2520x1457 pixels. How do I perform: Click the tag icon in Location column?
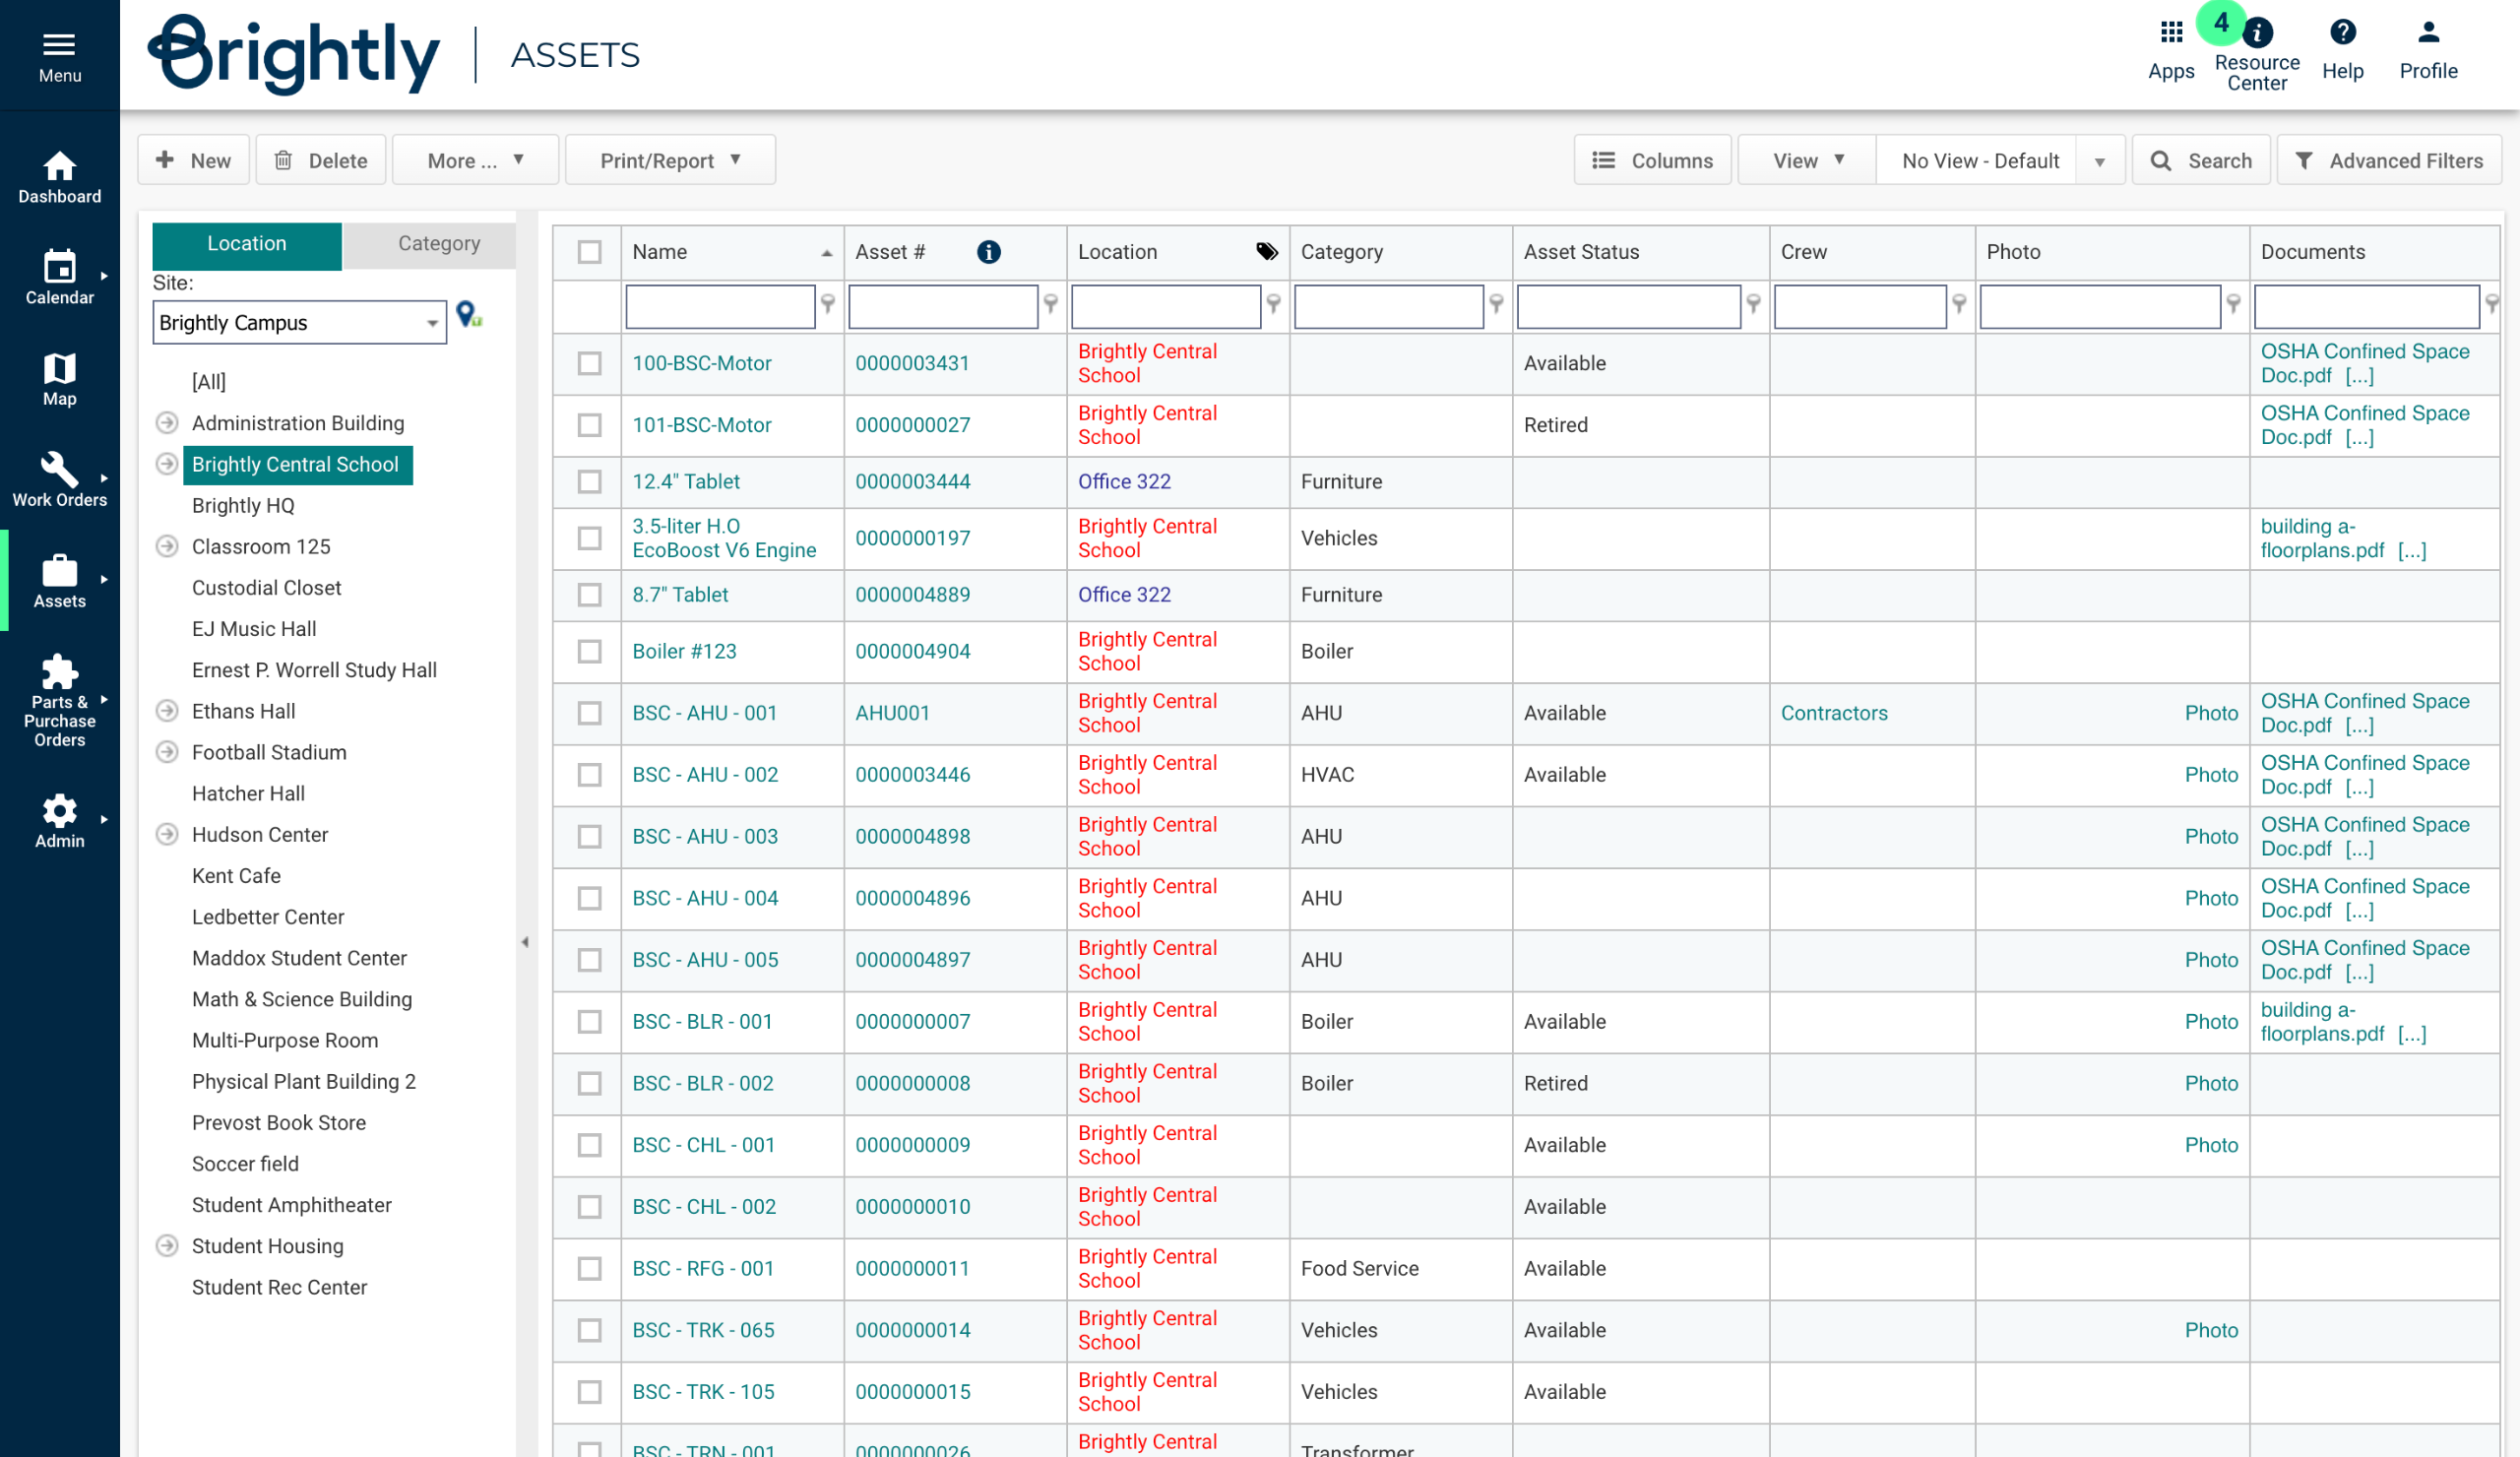pyautogui.click(x=1266, y=252)
